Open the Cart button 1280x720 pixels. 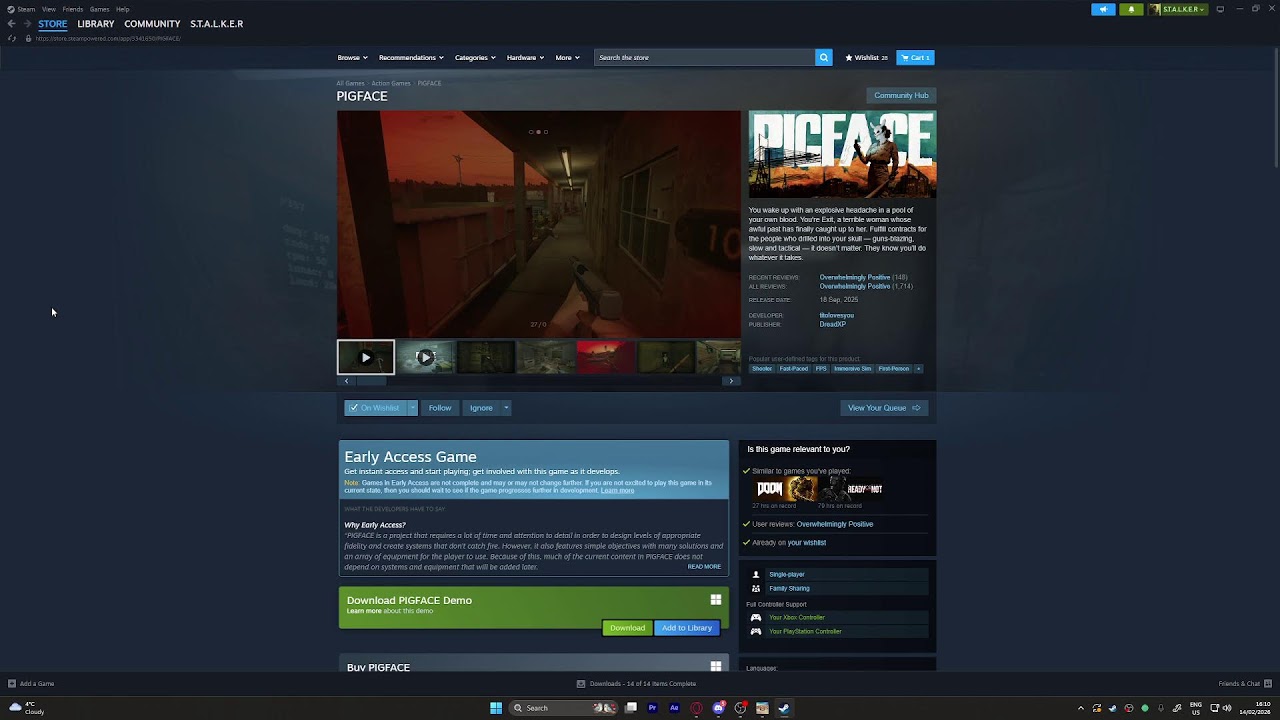(x=915, y=58)
